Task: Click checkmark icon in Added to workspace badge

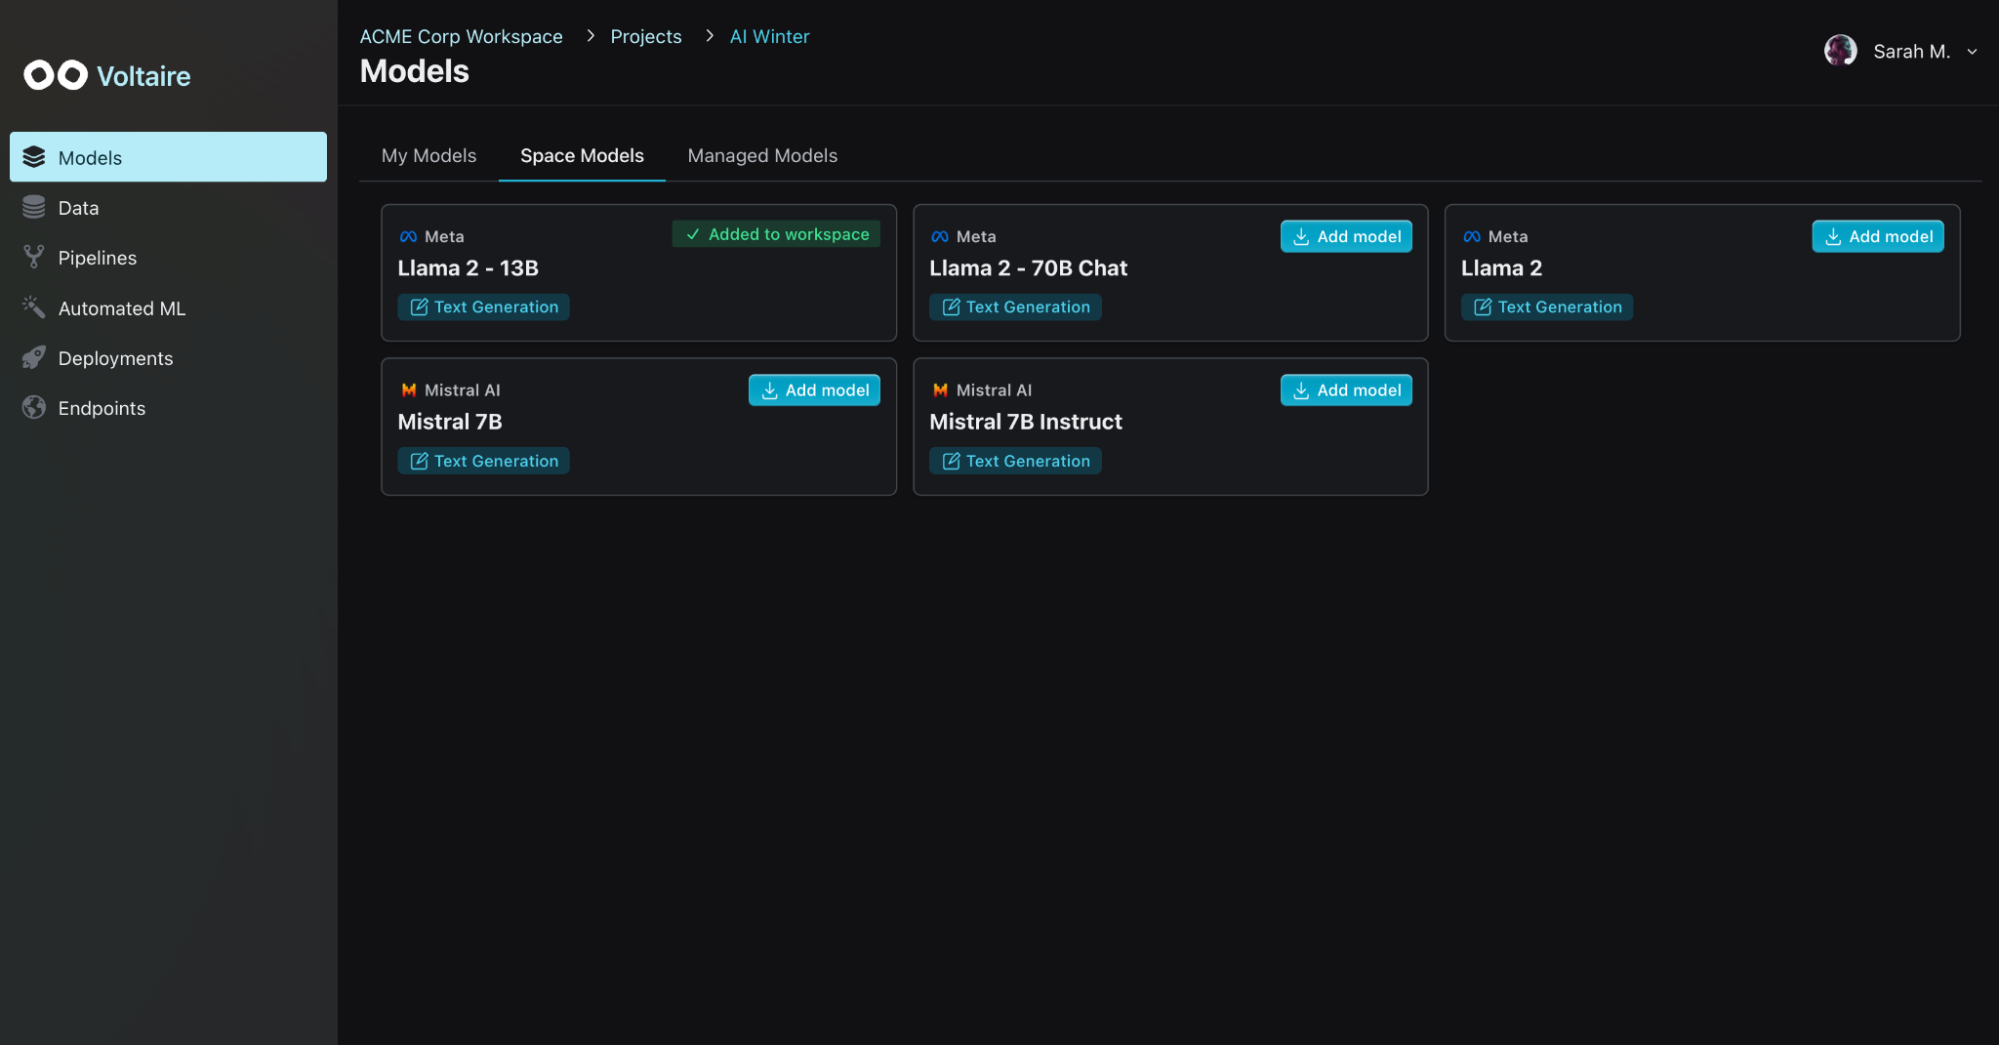Action: coord(693,234)
